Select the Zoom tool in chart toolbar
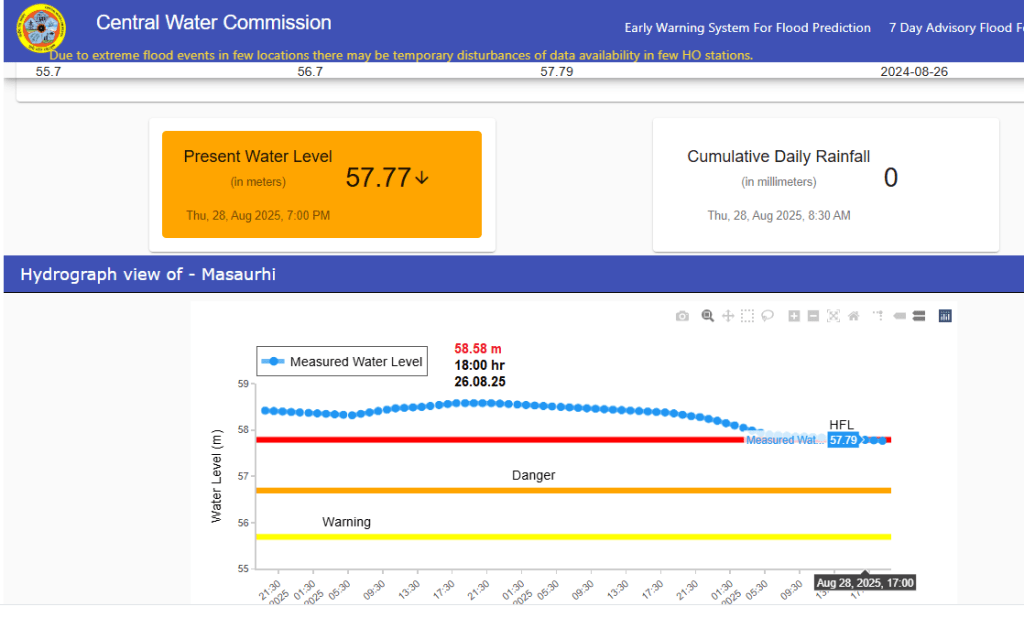Viewport: 1024px width, 628px height. (x=708, y=316)
